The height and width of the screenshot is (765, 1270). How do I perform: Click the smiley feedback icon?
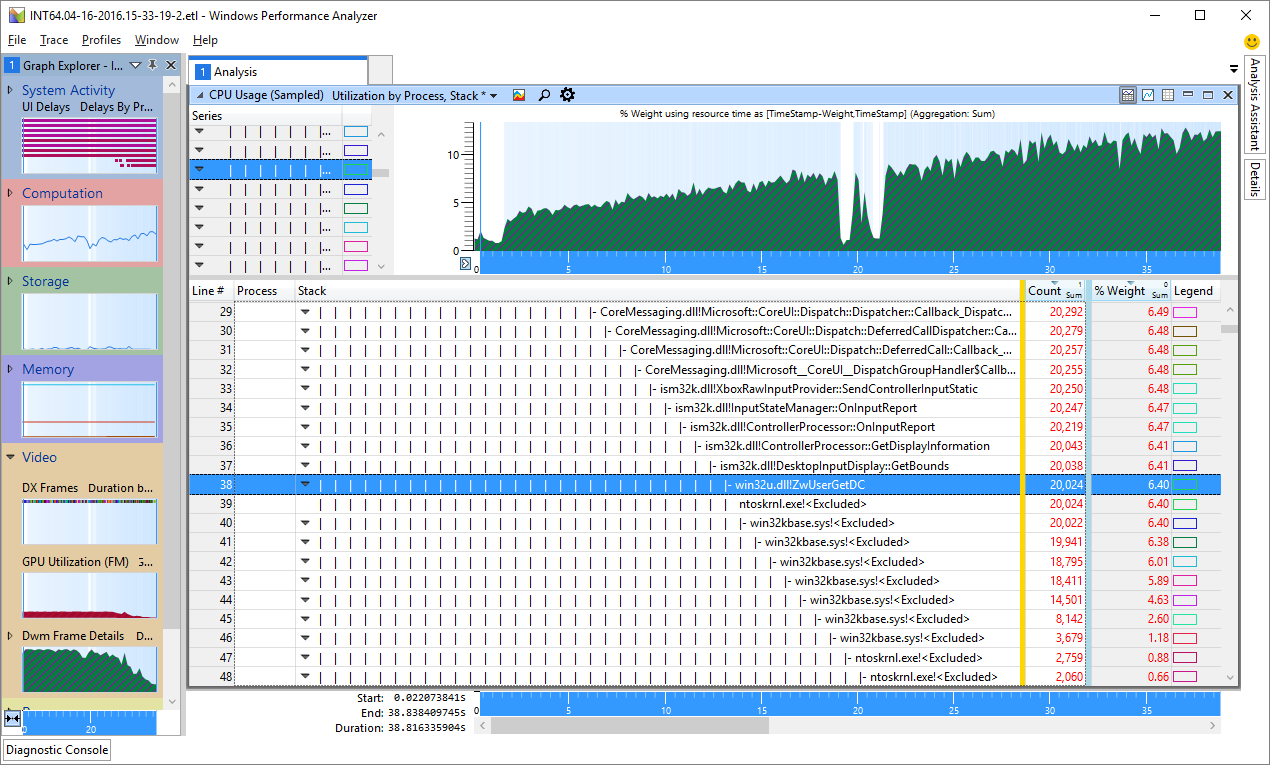1251,42
